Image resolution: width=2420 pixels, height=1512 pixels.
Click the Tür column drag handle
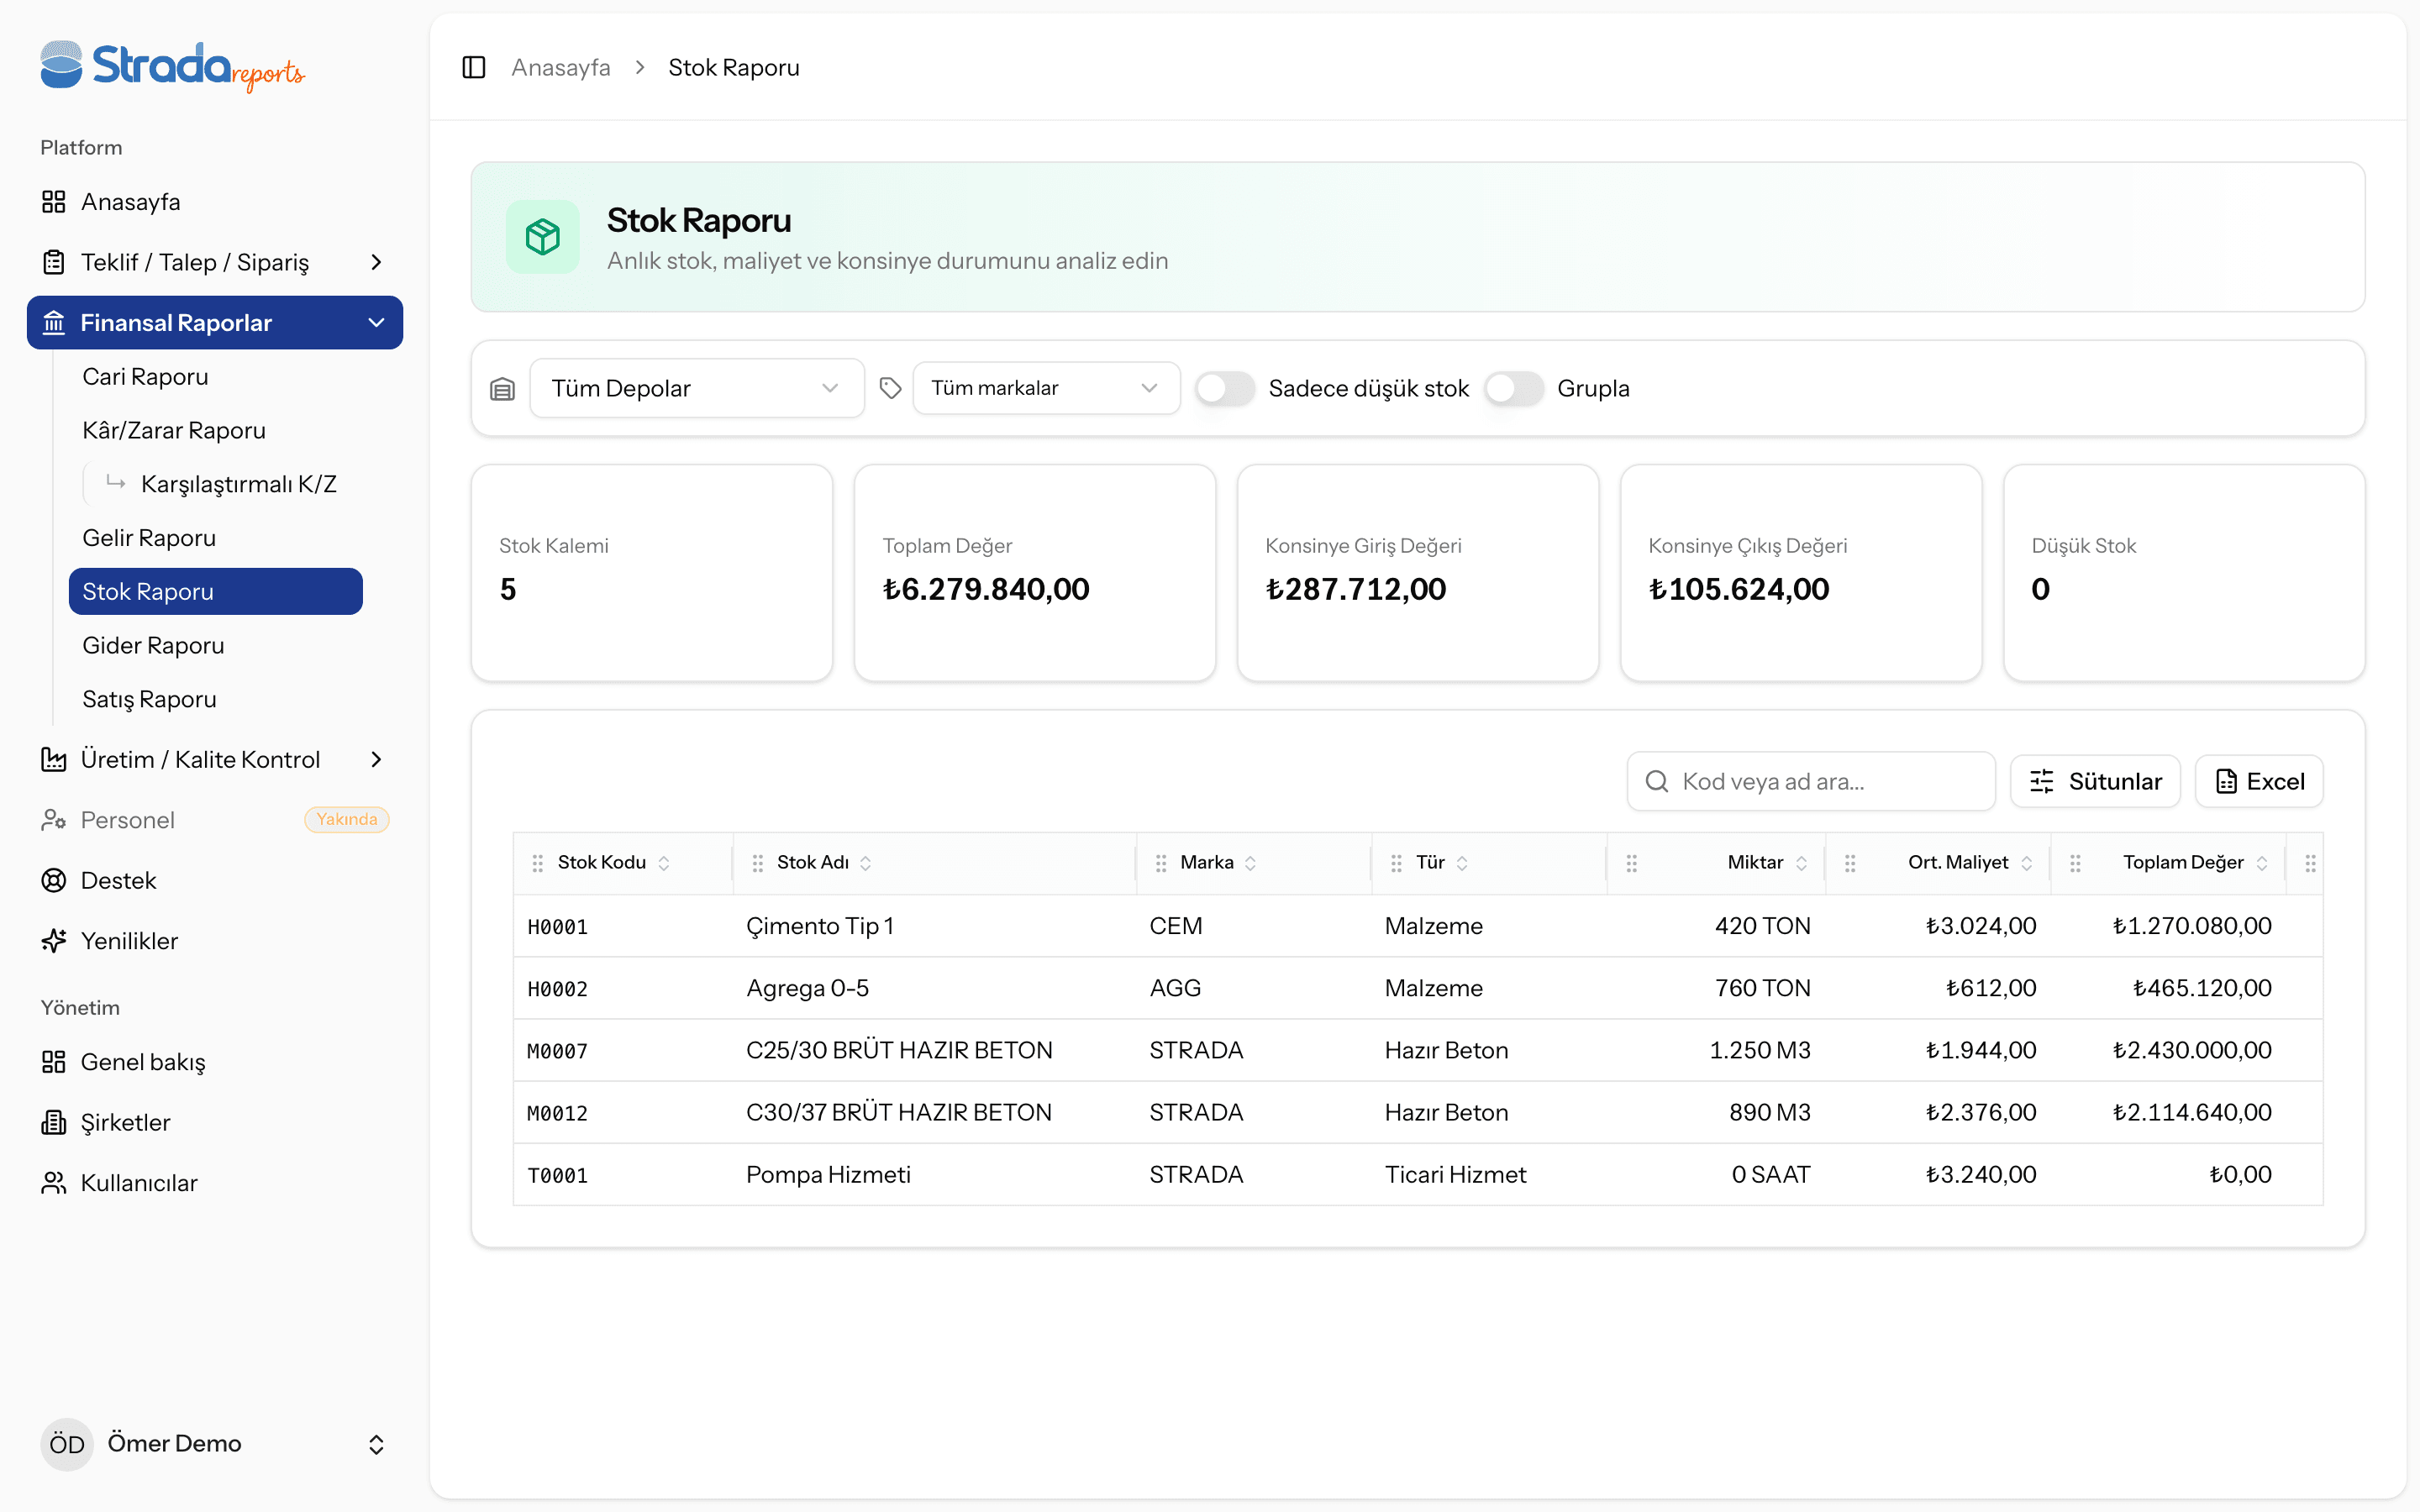pos(1396,863)
